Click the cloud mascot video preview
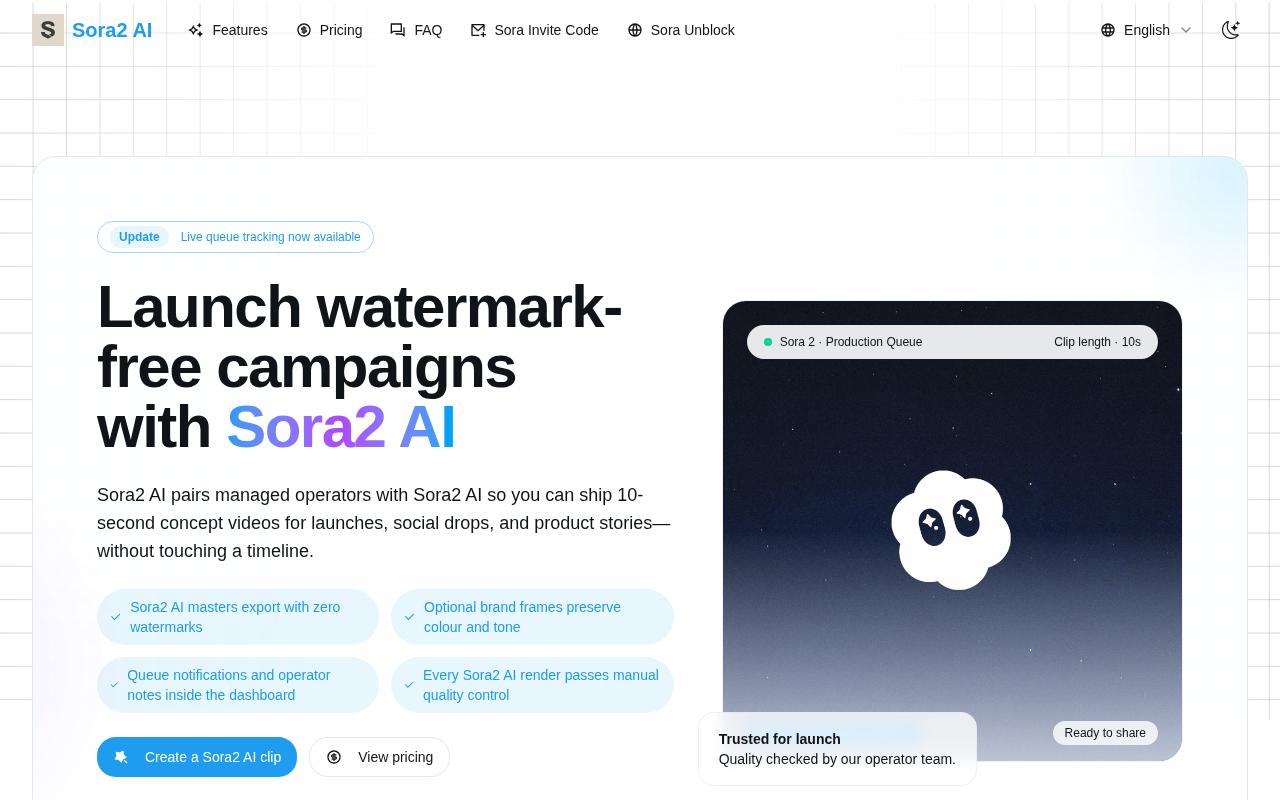This screenshot has width=1280, height=800. click(x=952, y=530)
